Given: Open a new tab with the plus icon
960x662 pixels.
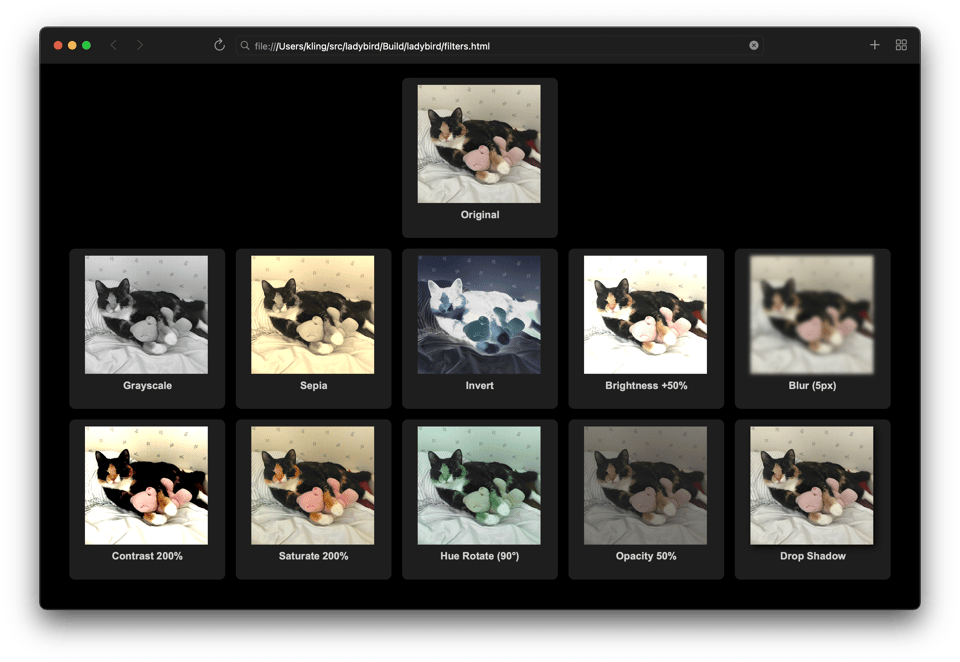Looking at the screenshot, I should tap(874, 45).
